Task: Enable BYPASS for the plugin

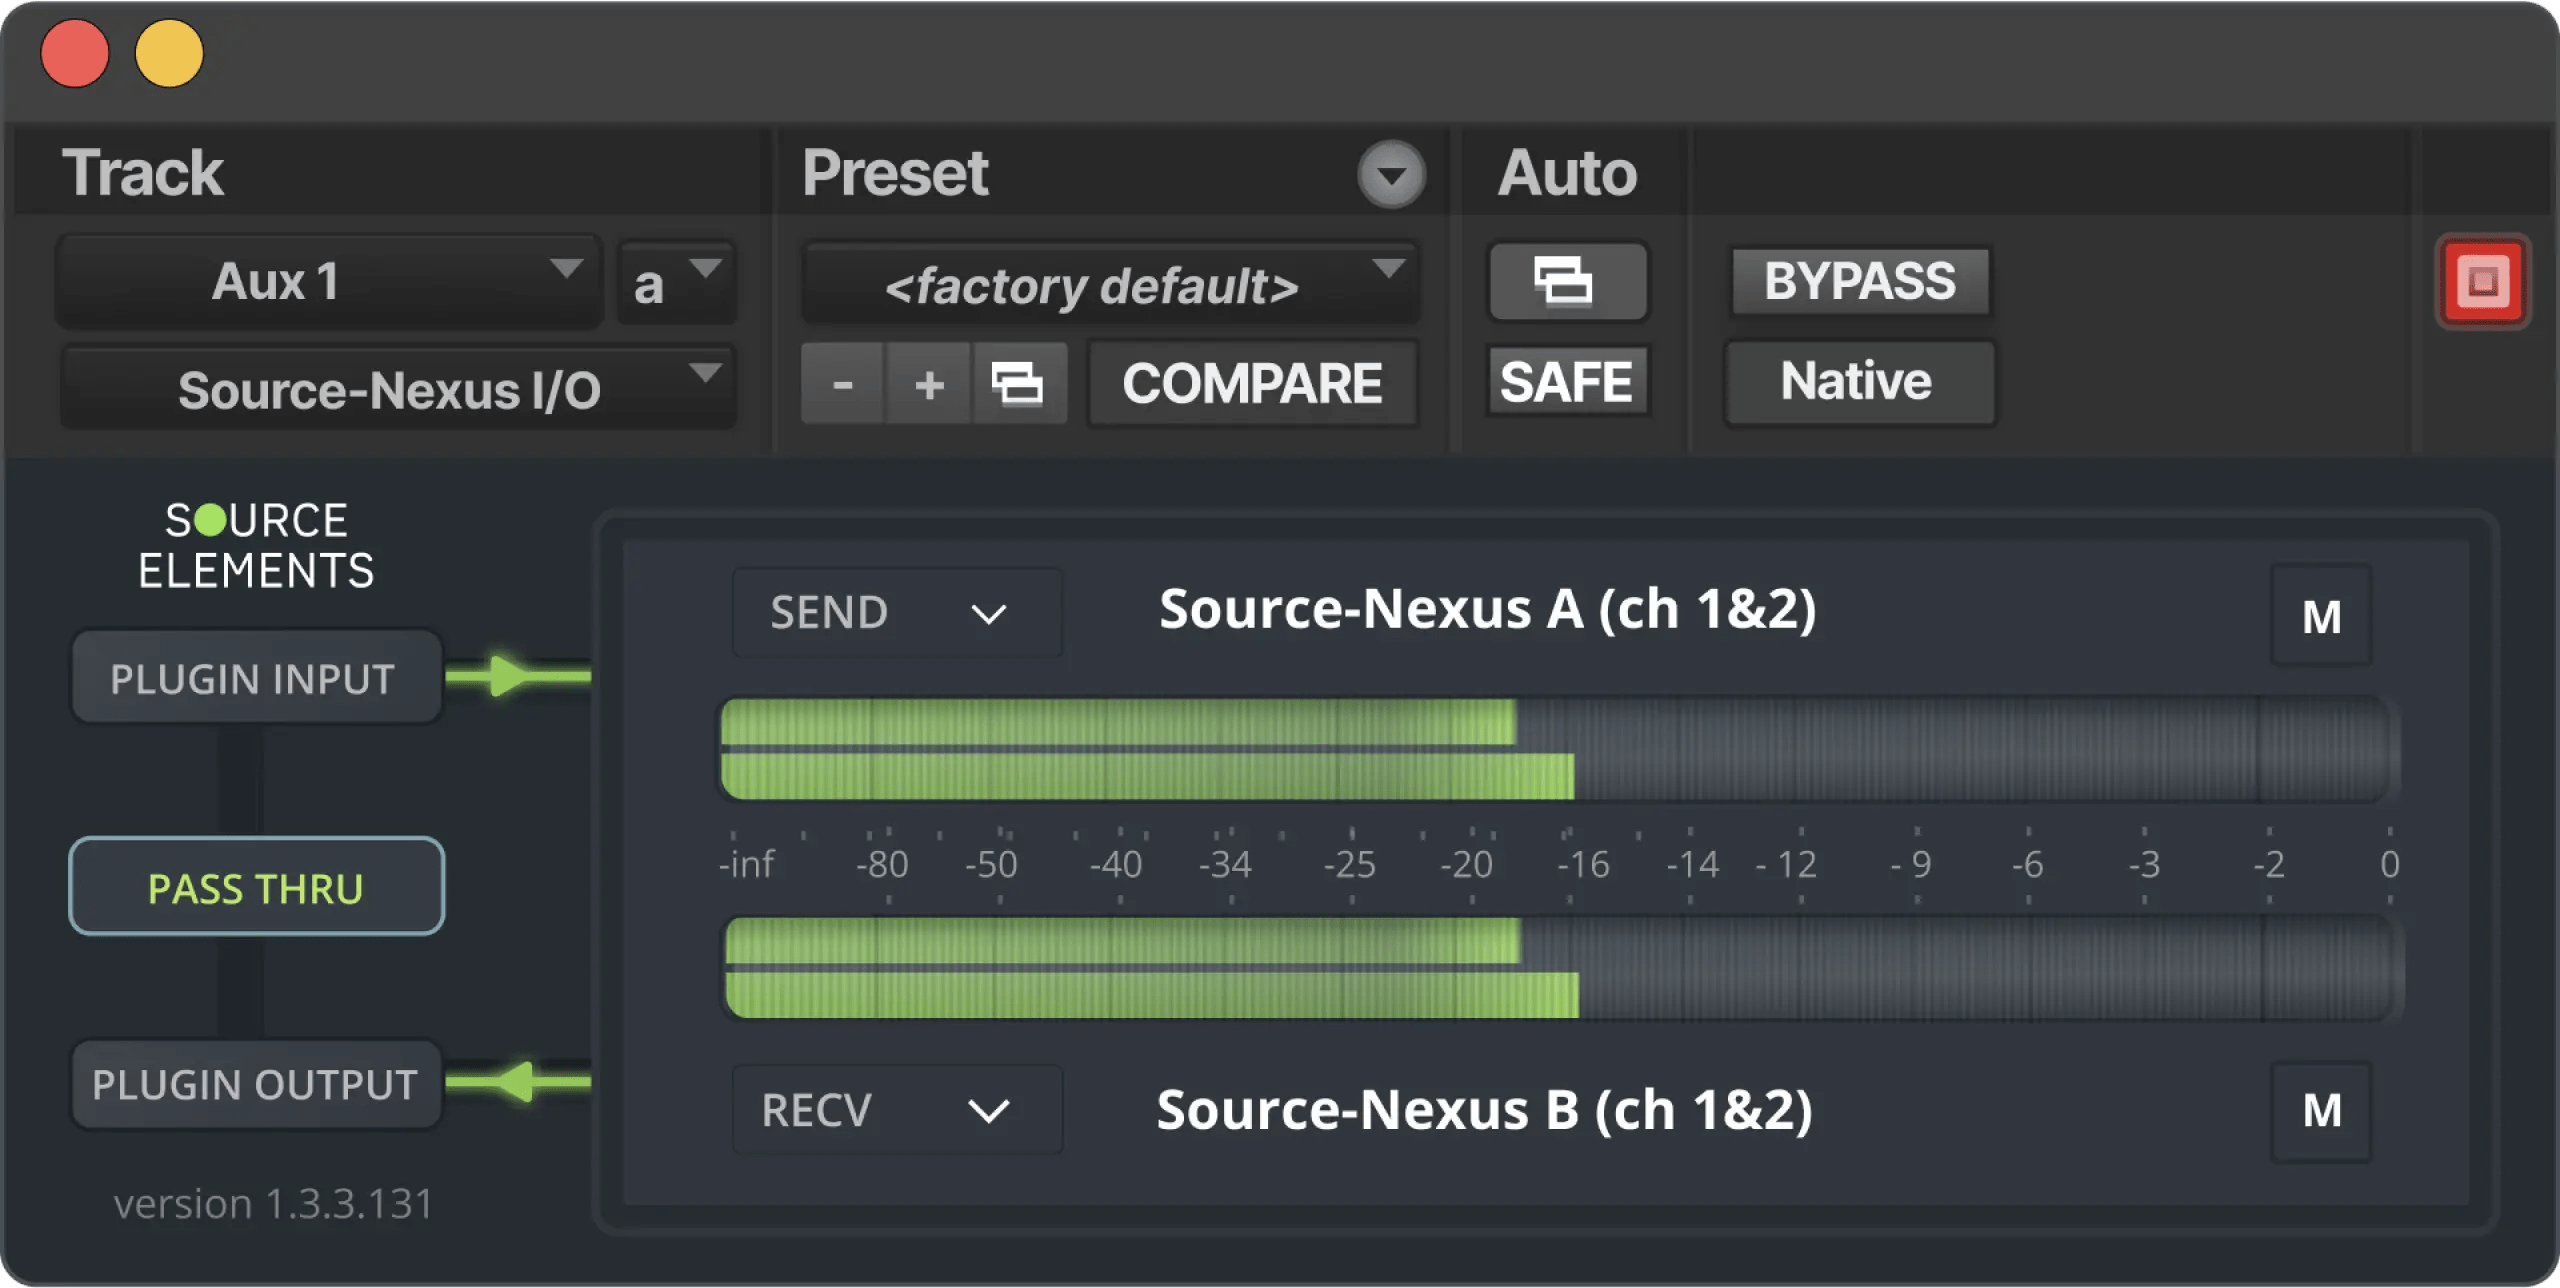Action: point(1858,281)
